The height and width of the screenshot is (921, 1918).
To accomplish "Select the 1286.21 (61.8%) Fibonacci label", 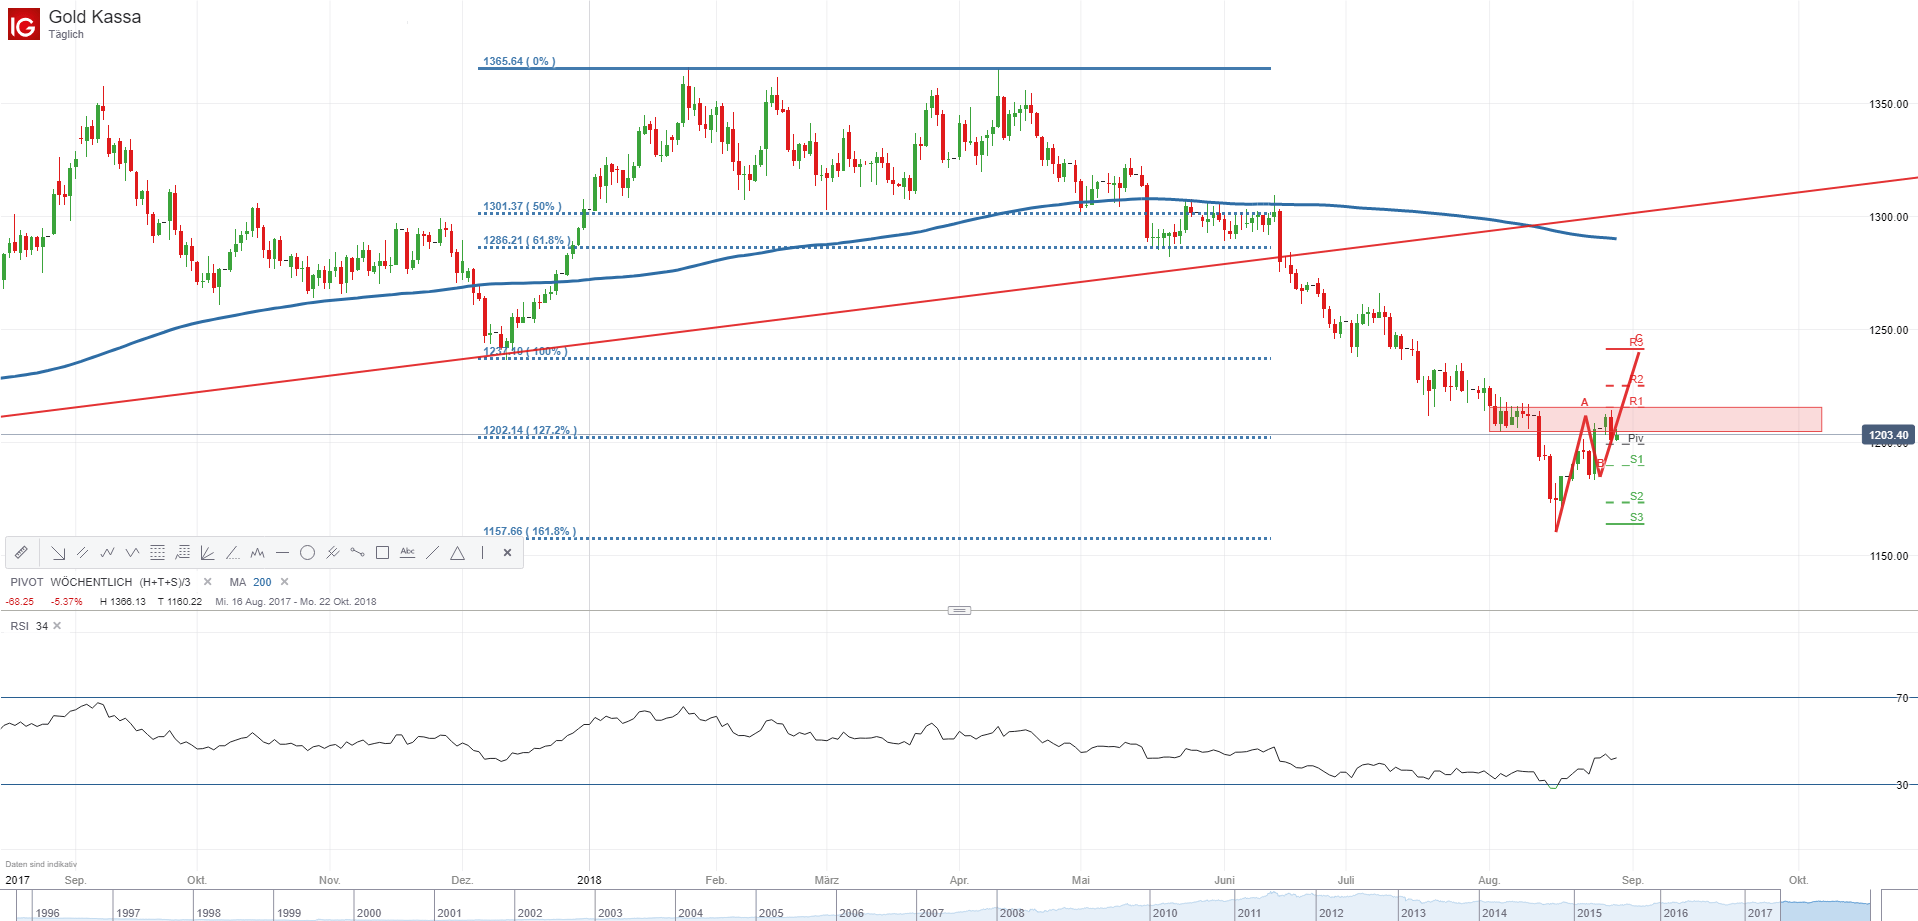I will click(526, 241).
